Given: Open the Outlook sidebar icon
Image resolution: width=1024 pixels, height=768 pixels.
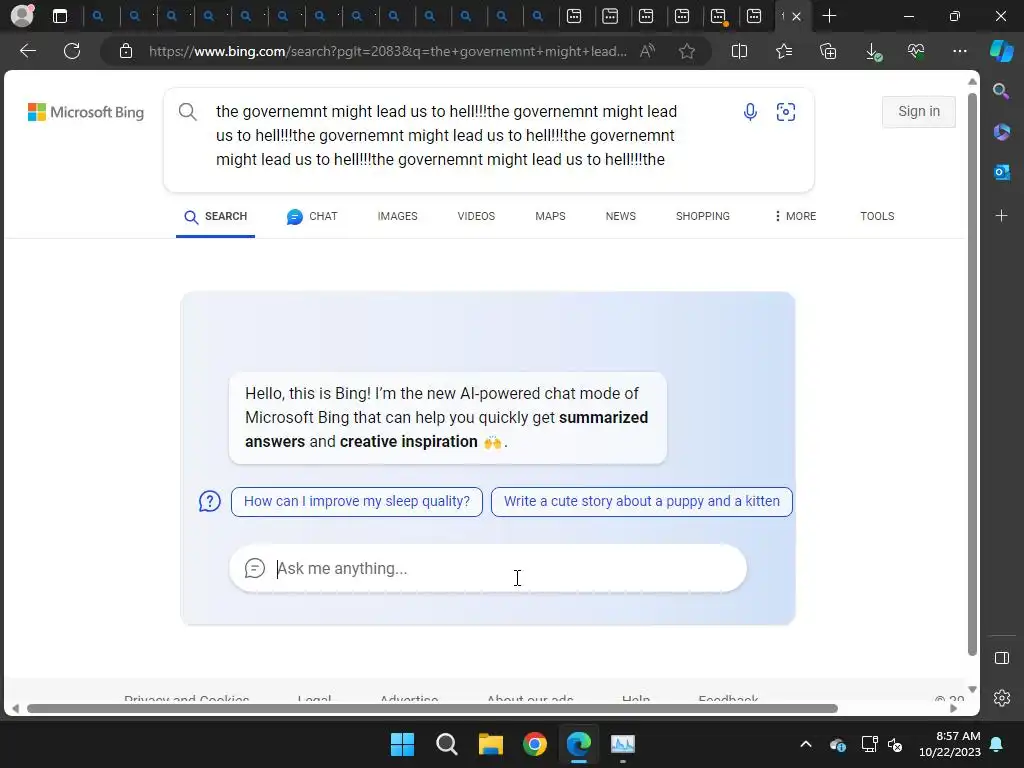Looking at the screenshot, I should [1001, 172].
